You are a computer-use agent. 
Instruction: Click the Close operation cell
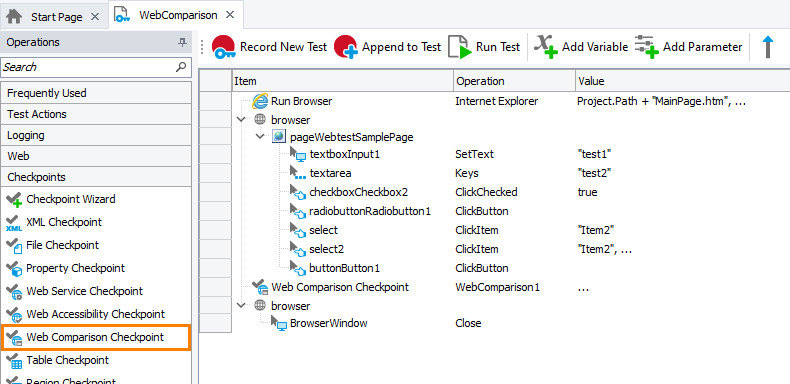[468, 324]
